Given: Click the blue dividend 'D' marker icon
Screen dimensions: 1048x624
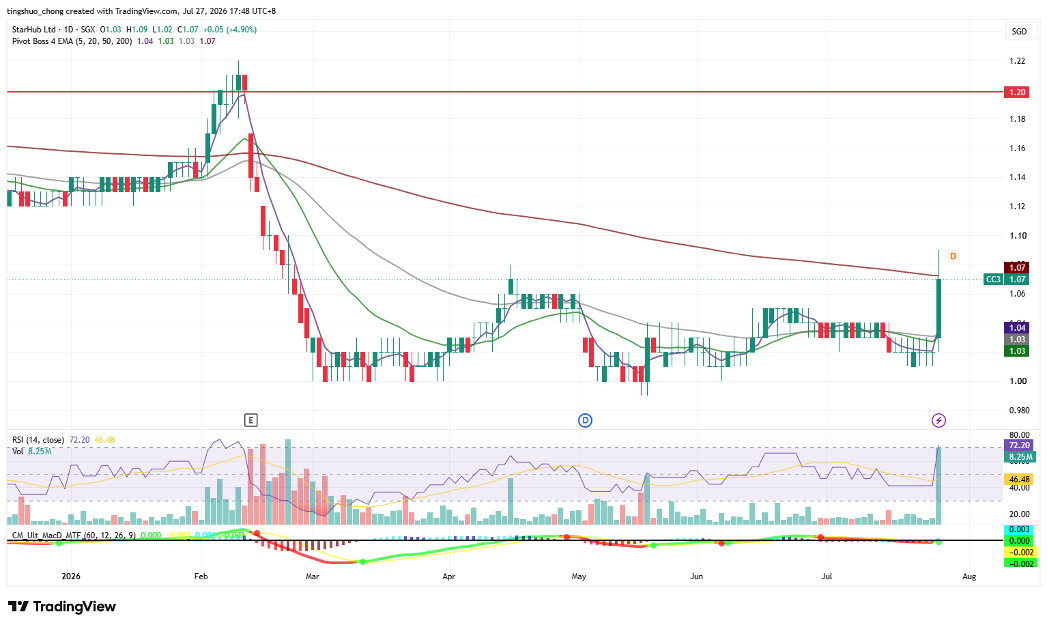Looking at the screenshot, I should [585, 420].
